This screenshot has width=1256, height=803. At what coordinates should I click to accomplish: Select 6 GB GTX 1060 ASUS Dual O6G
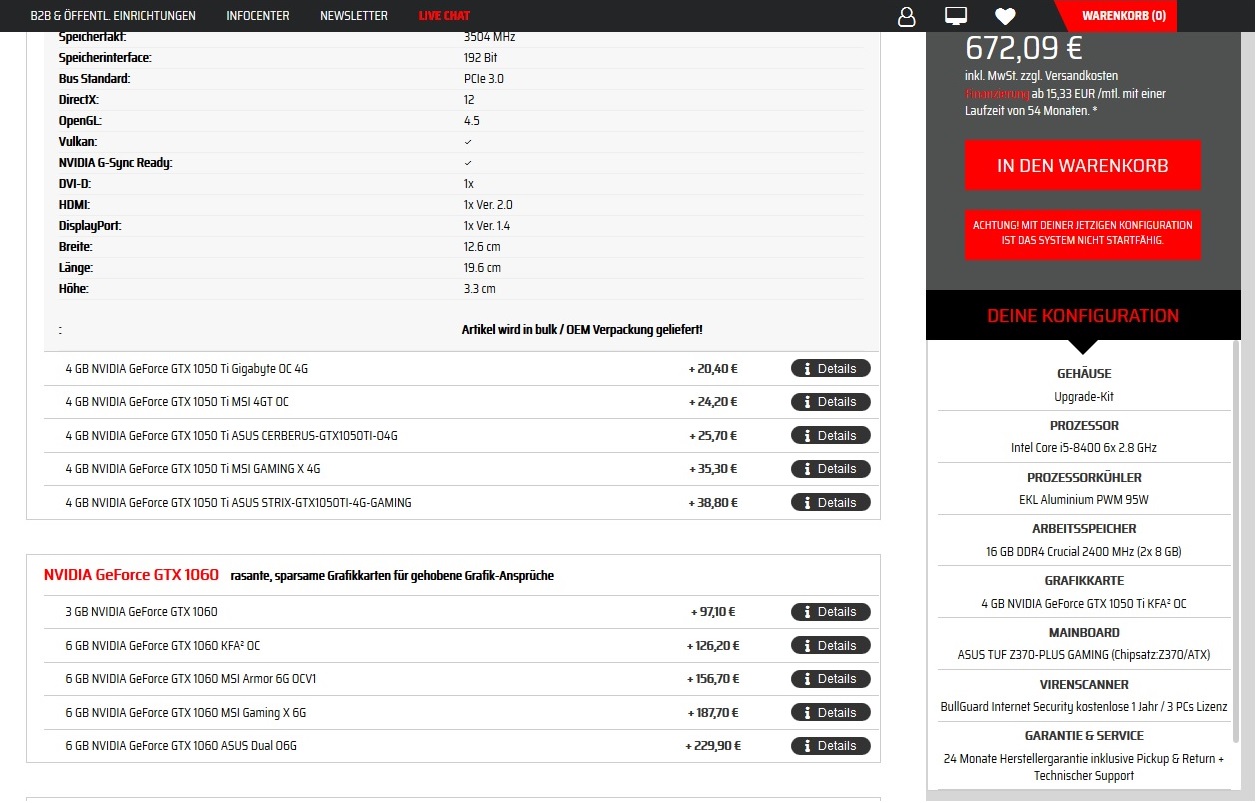click(181, 746)
